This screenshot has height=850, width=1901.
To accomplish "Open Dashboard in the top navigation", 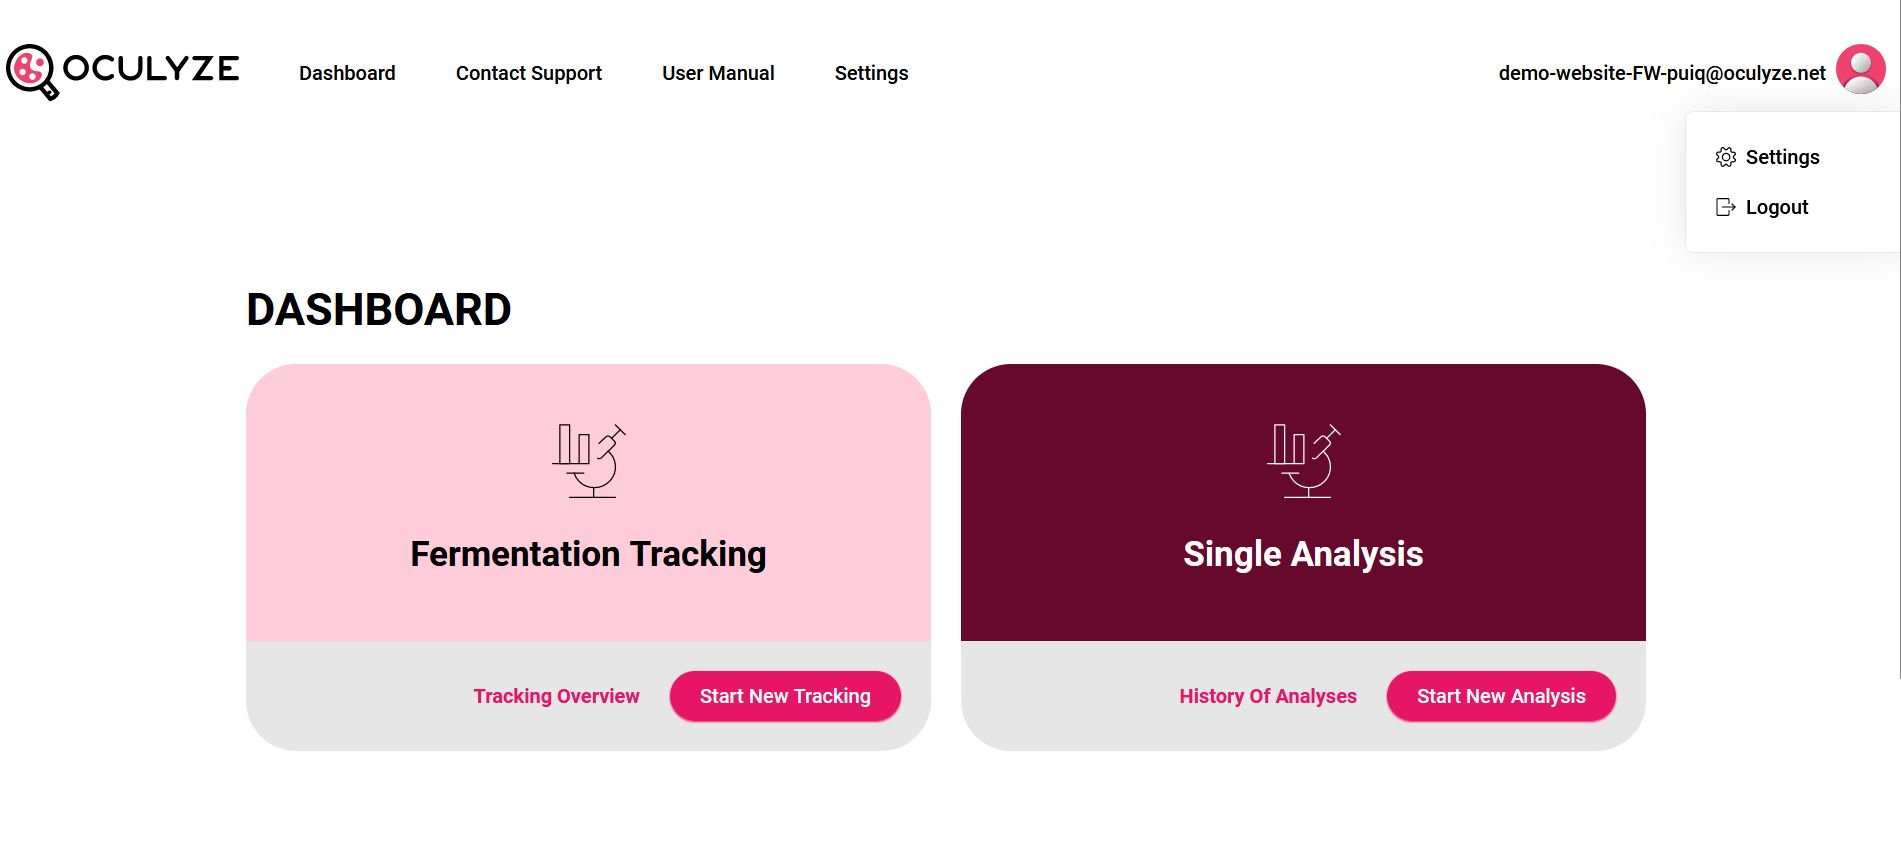I will (347, 73).
